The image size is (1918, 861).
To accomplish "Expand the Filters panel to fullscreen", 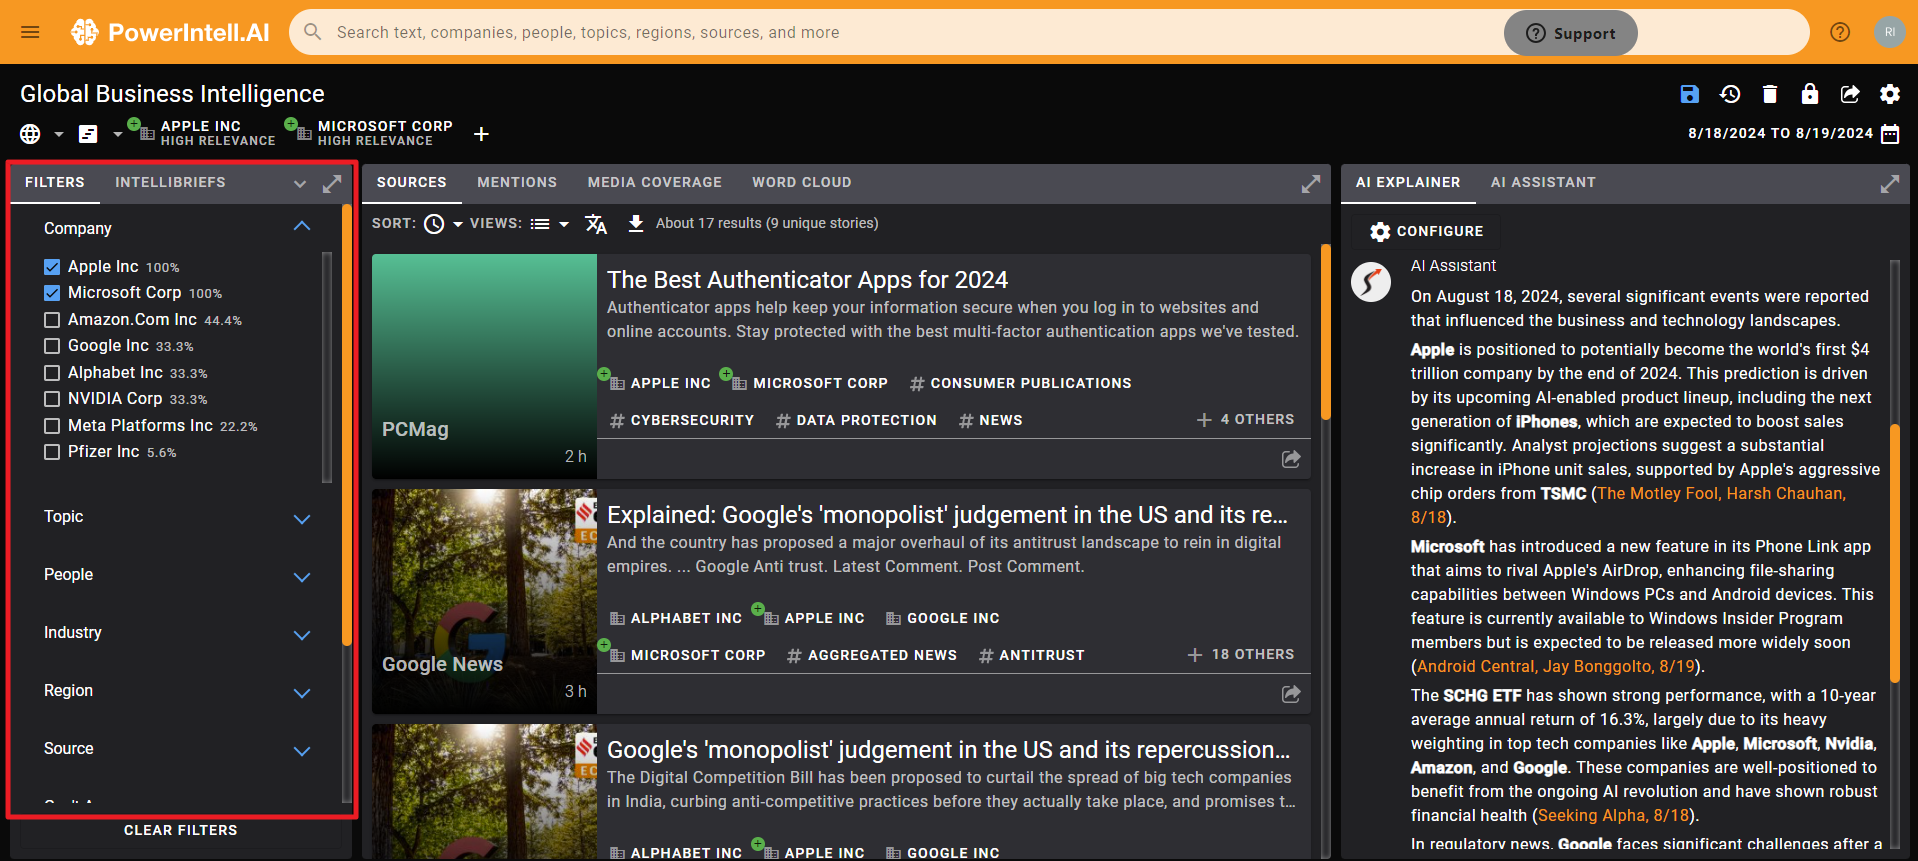I will [332, 184].
